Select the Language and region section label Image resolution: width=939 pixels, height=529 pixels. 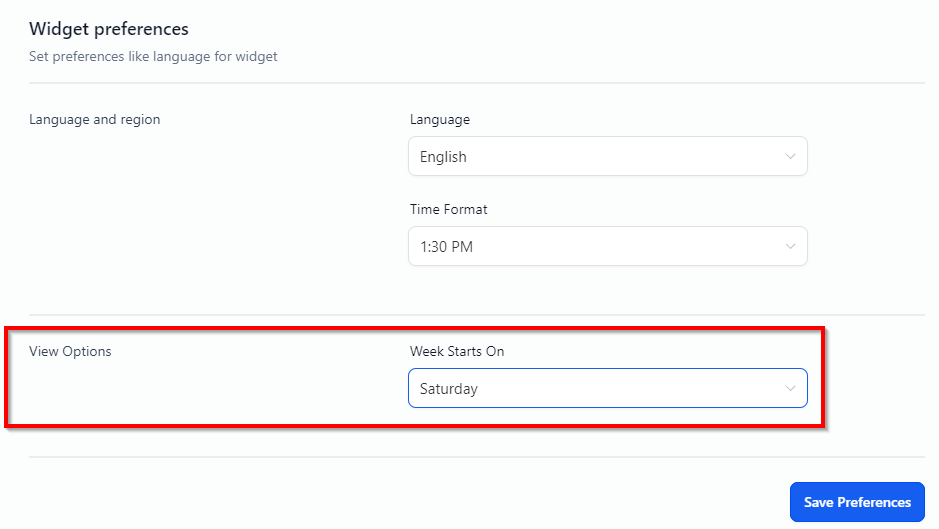(x=95, y=120)
